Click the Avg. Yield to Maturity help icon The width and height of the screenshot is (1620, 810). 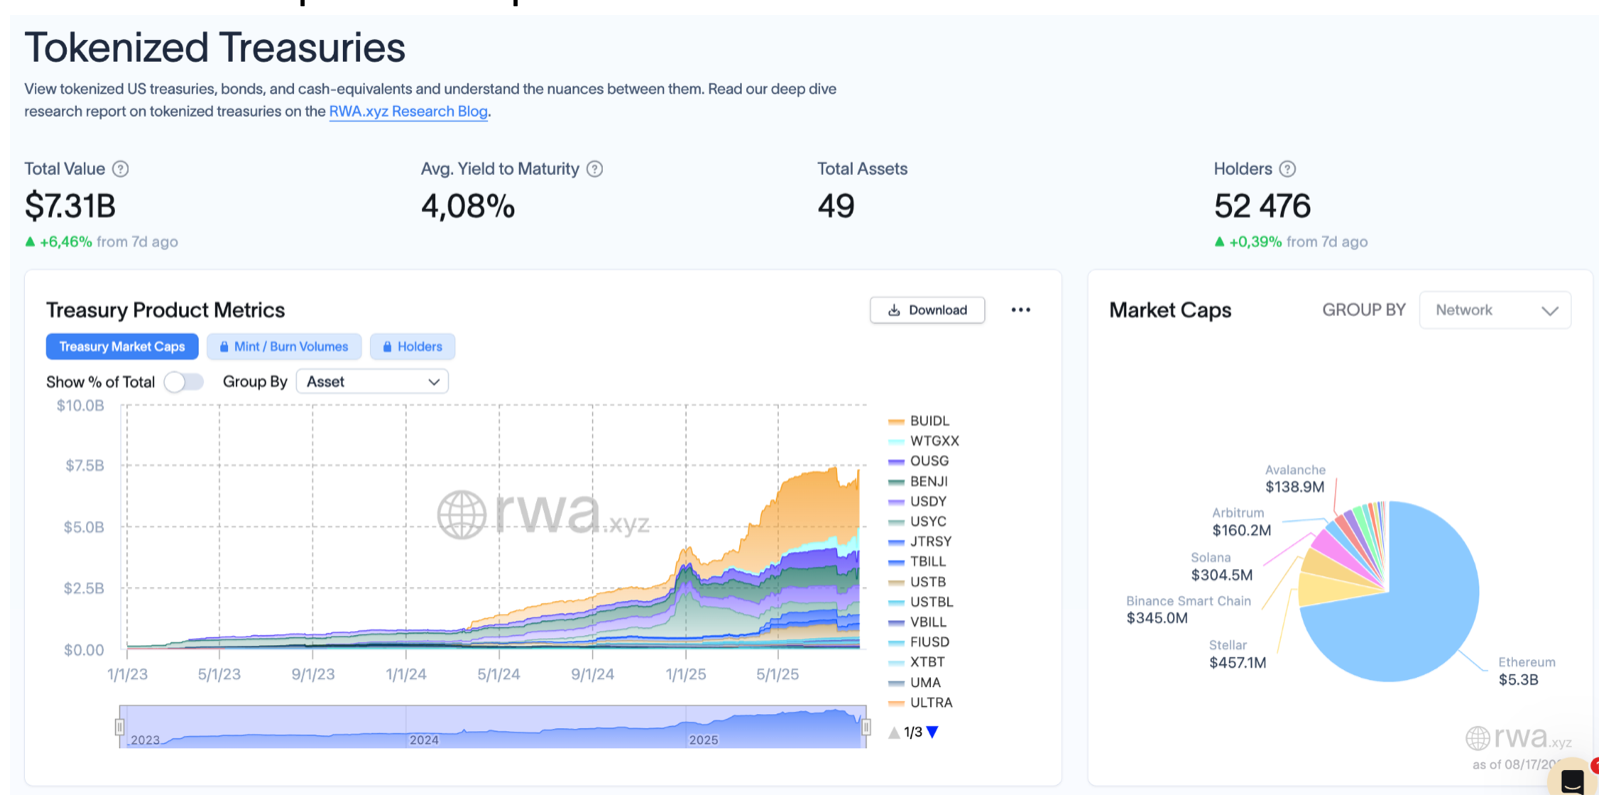point(595,169)
